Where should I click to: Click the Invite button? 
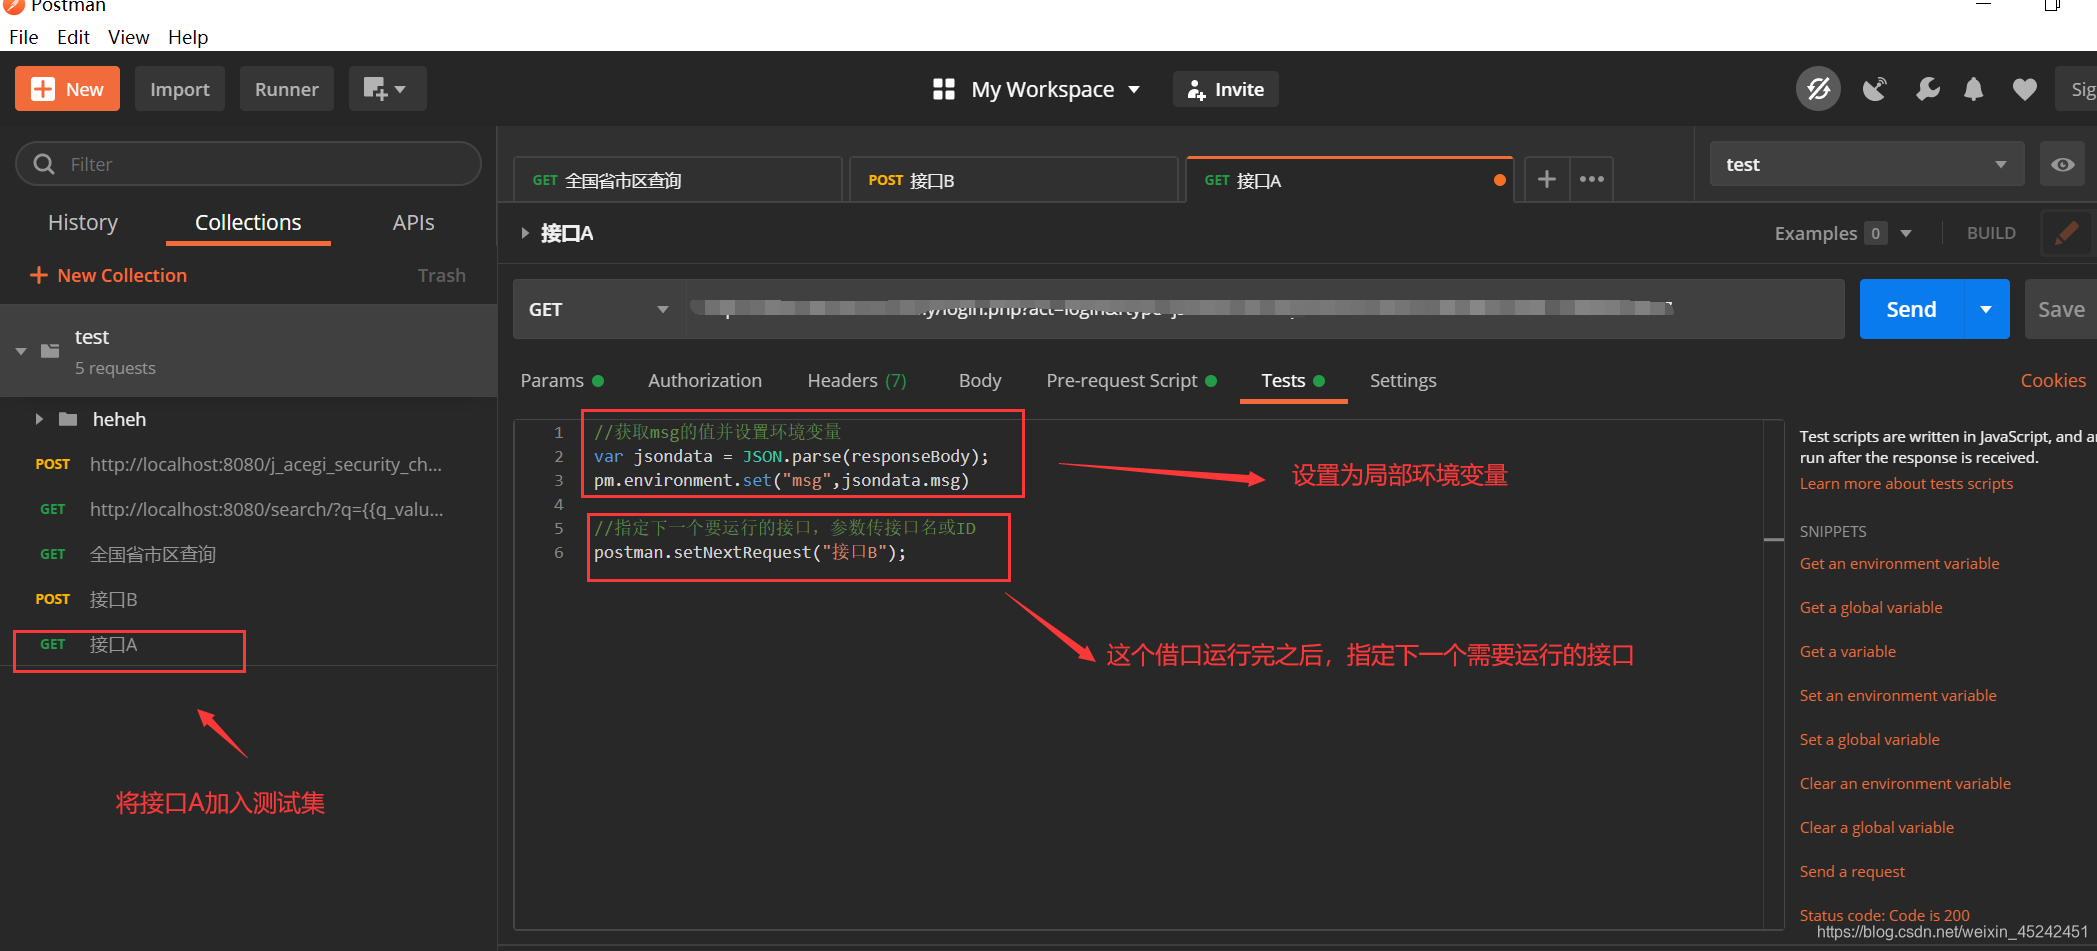tap(1226, 89)
